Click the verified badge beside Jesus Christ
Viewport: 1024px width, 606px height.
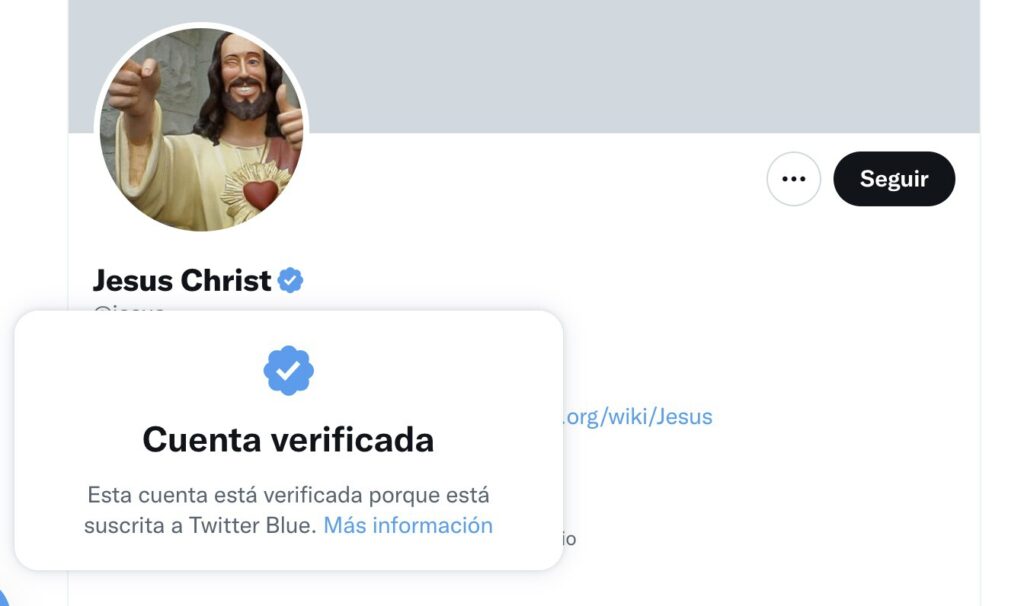tap(290, 281)
